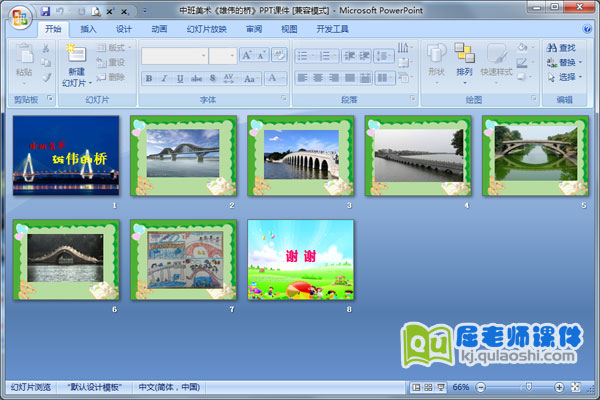Start slide show from status bar icon
This screenshot has width=600, height=400.
pos(441,387)
